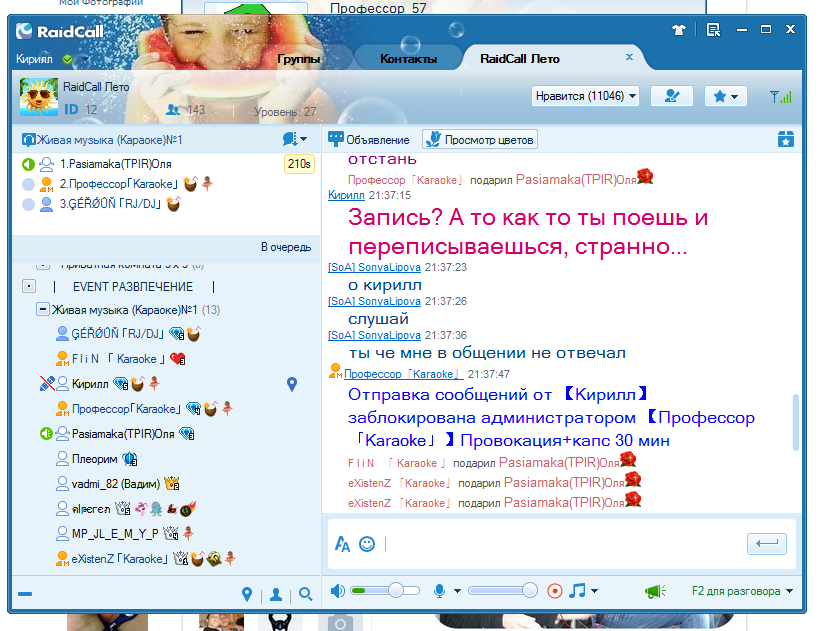830x631 pixels.
Task: Mute the microphone icon
Action: pos(439,590)
